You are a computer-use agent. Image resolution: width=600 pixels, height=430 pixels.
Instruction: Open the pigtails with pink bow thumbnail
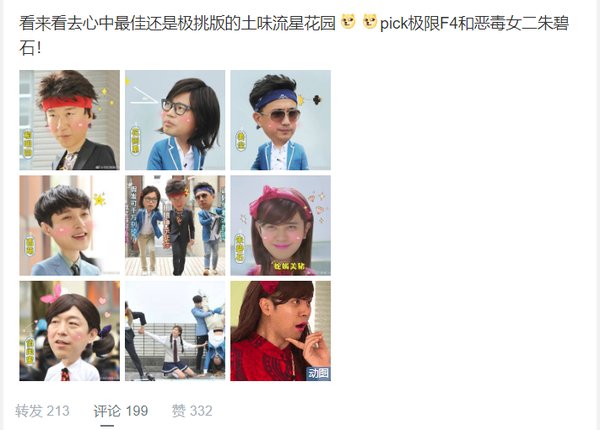(x=70, y=331)
